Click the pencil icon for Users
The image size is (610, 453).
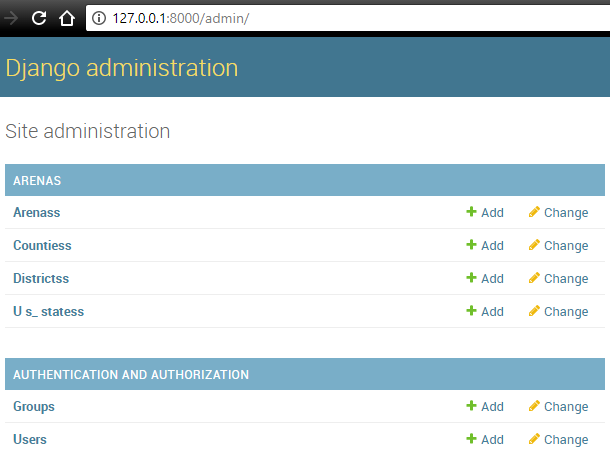pyautogui.click(x=534, y=439)
